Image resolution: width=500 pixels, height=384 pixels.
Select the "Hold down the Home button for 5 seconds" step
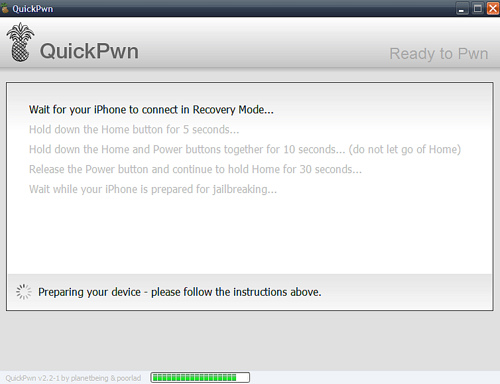[x=134, y=129]
